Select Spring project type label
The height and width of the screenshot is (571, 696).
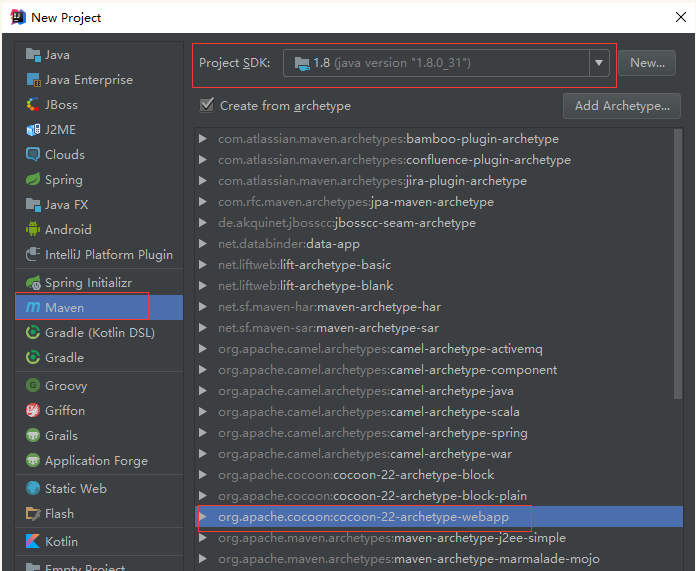point(64,179)
